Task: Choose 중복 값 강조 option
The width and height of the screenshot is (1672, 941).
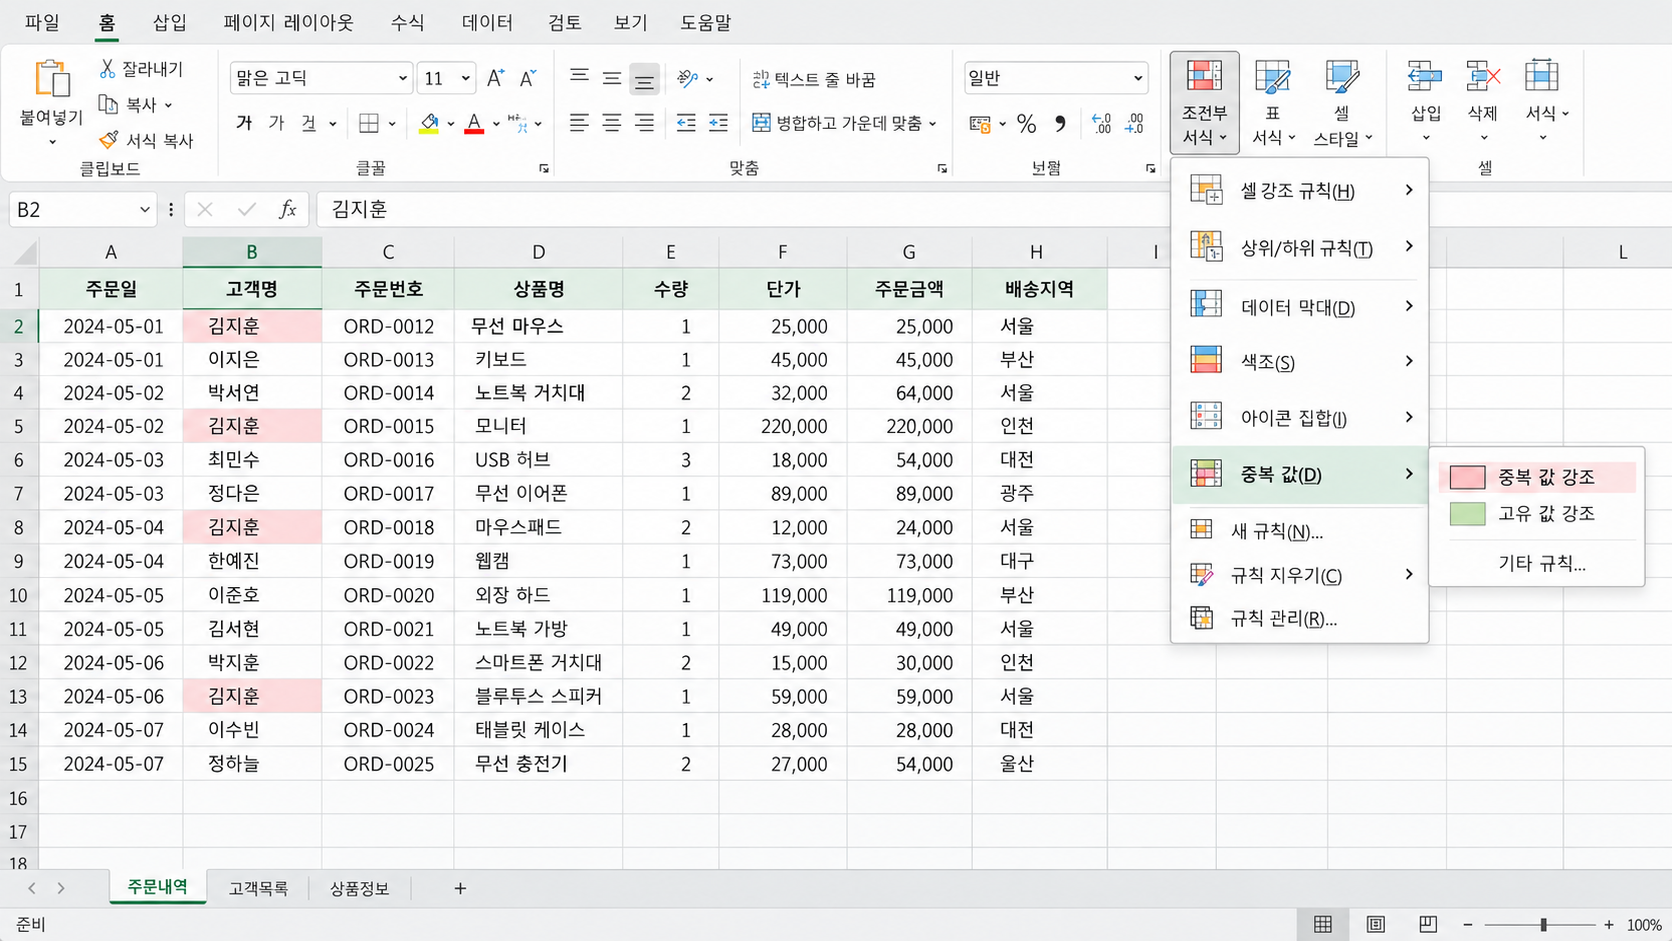Action: [x=1537, y=477]
